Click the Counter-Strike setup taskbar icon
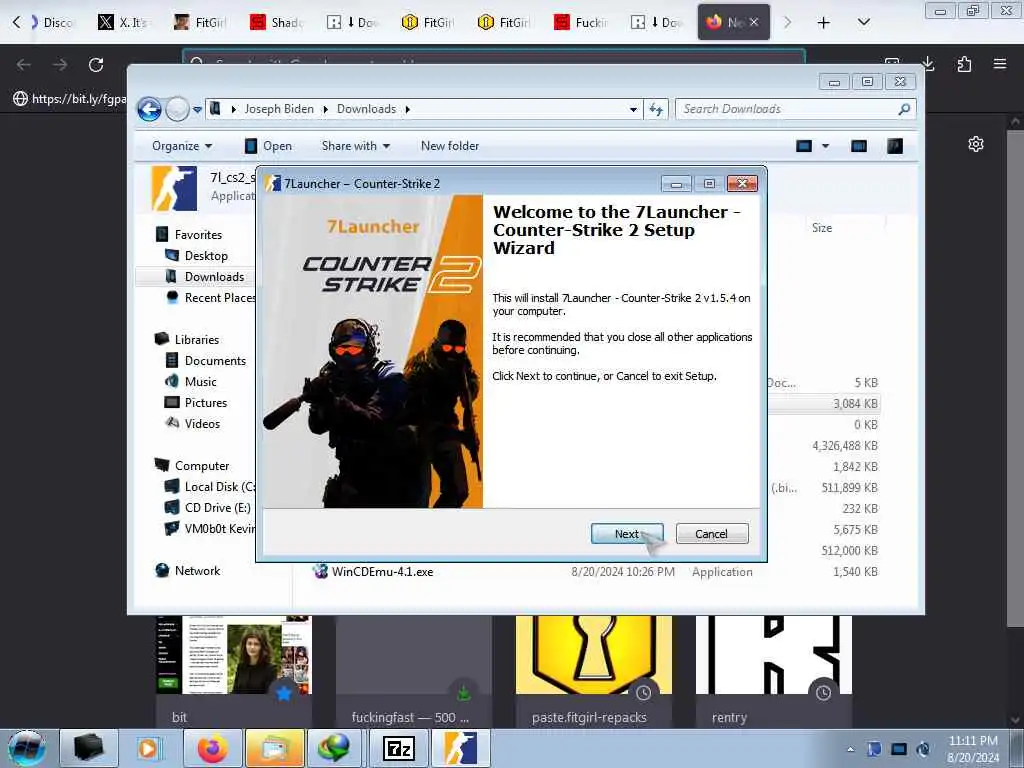The width and height of the screenshot is (1024, 768). coord(460,748)
